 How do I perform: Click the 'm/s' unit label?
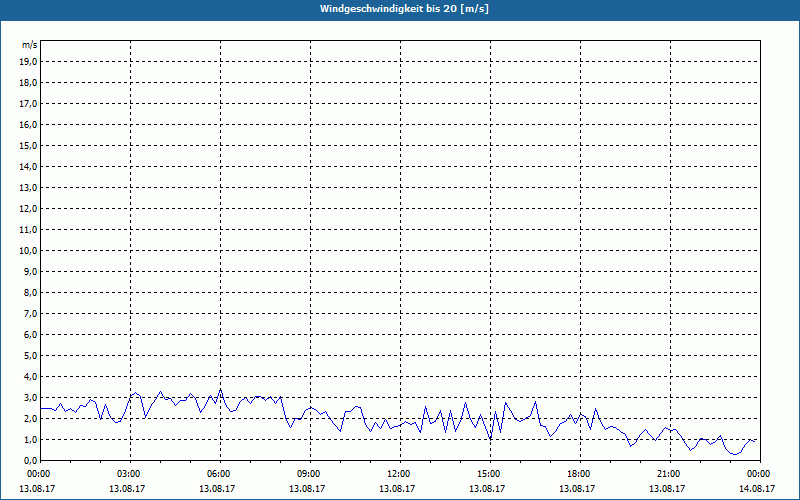coord(30,45)
